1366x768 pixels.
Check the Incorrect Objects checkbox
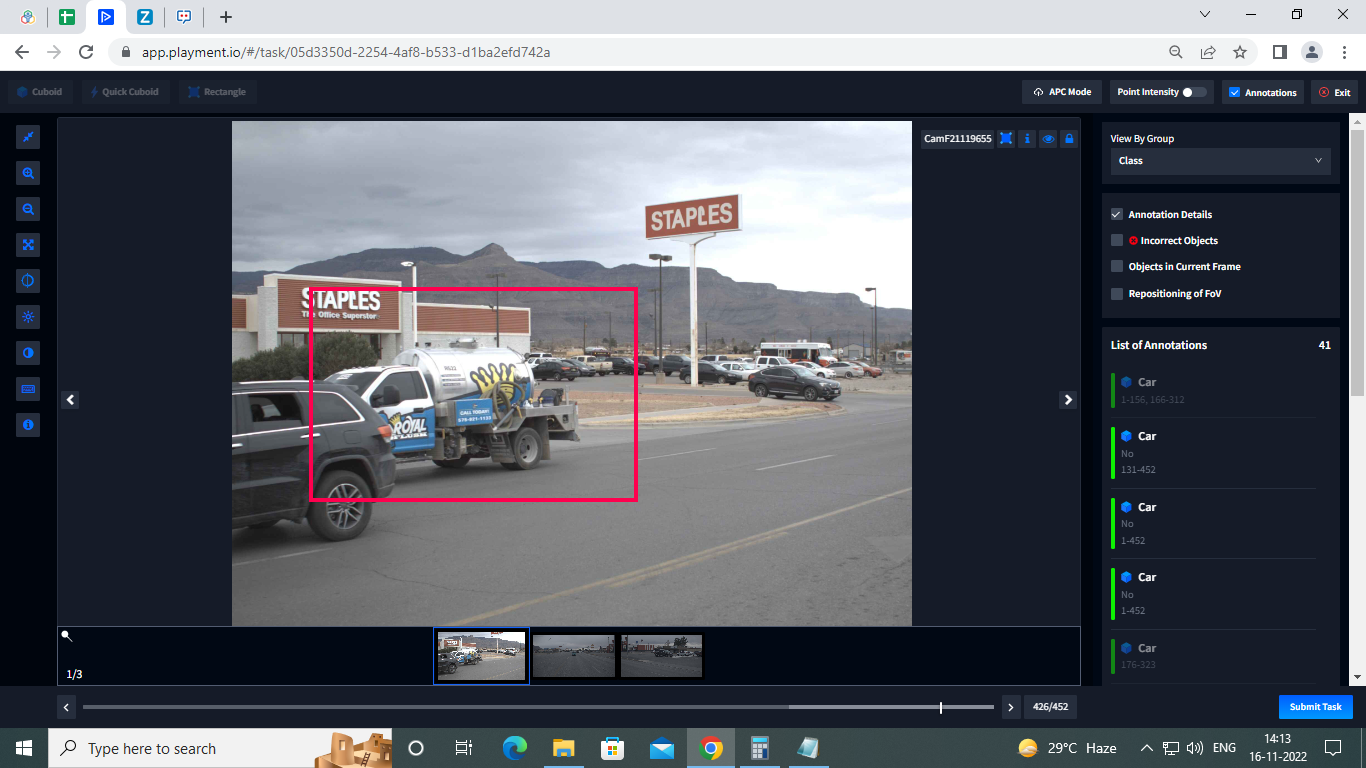pos(1117,240)
